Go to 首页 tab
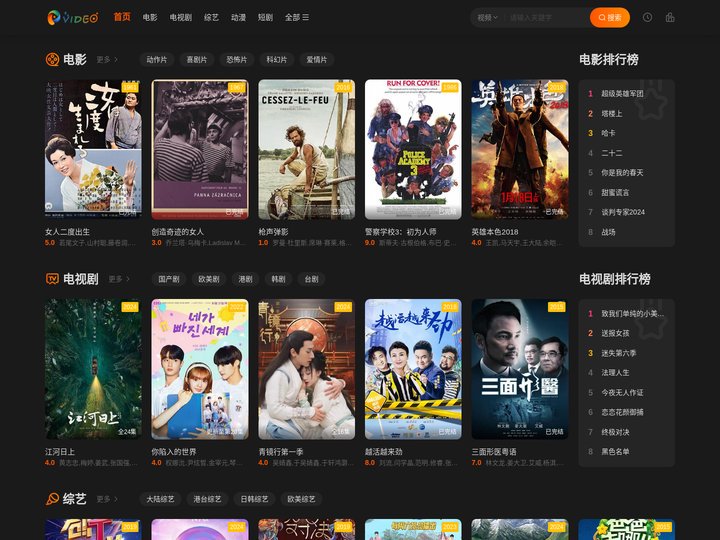The image size is (720, 540). (x=122, y=17)
